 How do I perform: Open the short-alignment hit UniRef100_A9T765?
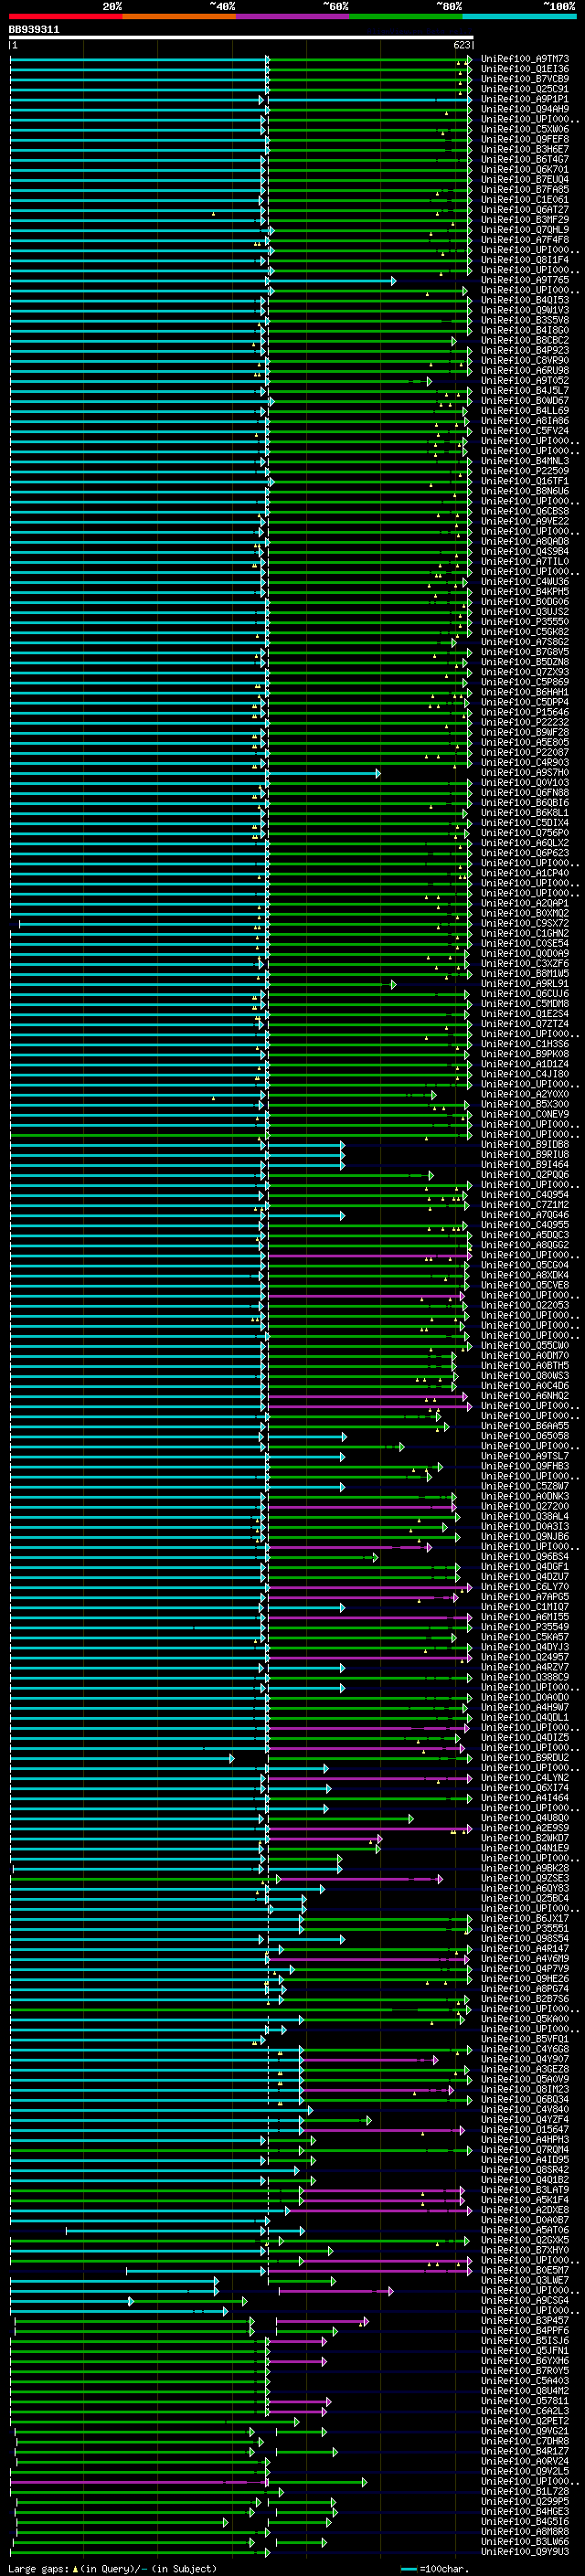pos(525,280)
